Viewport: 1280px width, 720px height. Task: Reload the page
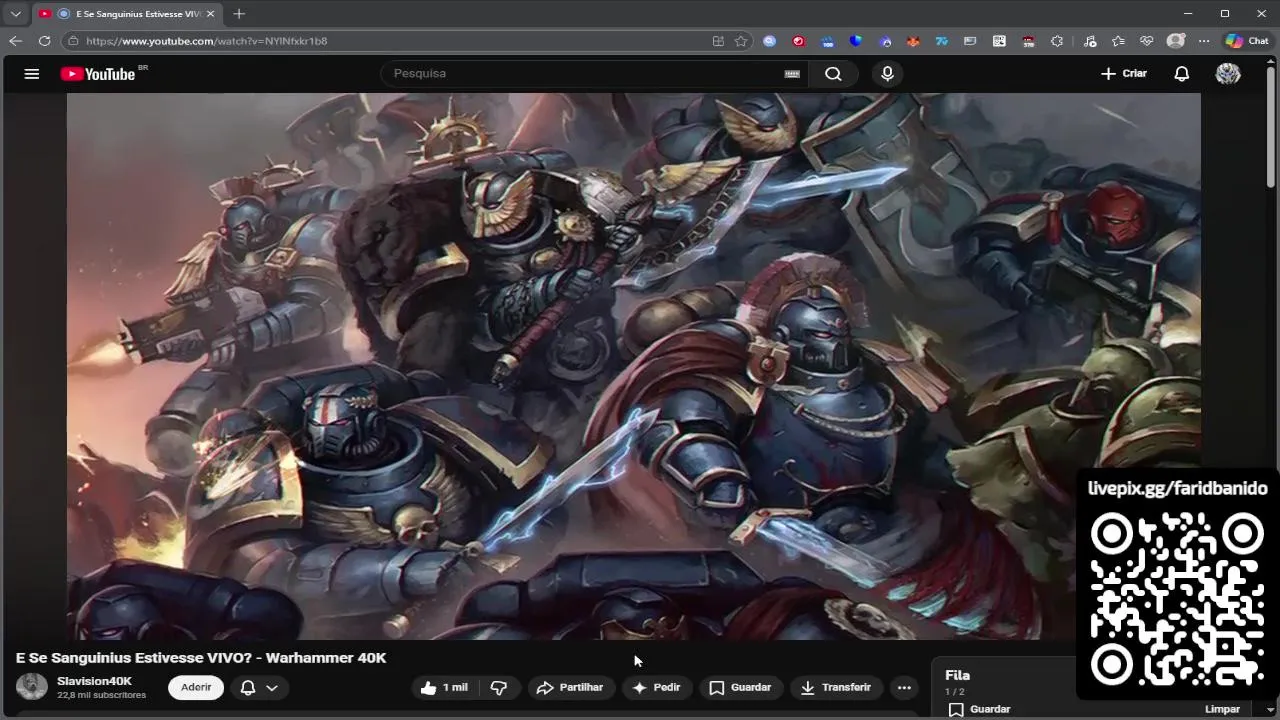(44, 41)
